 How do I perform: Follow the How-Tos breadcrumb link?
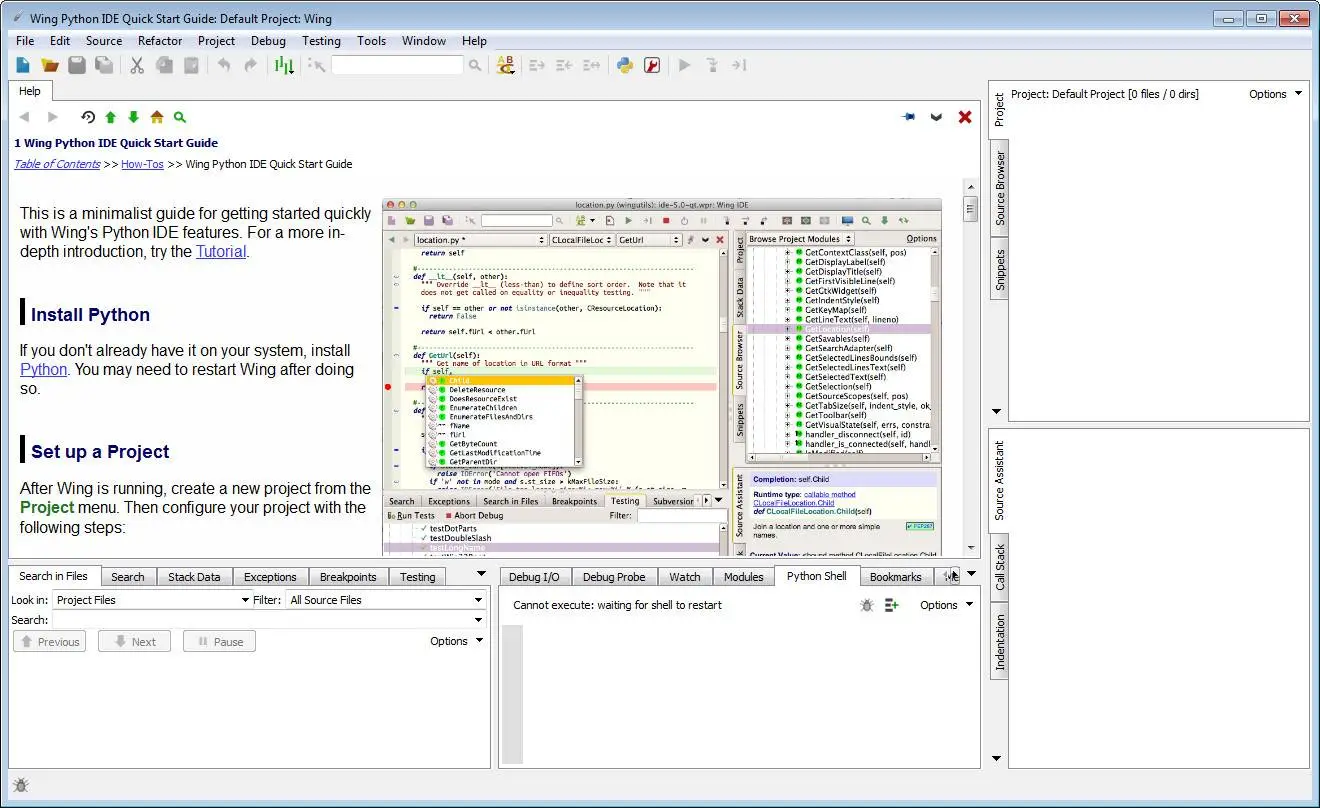(143, 164)
